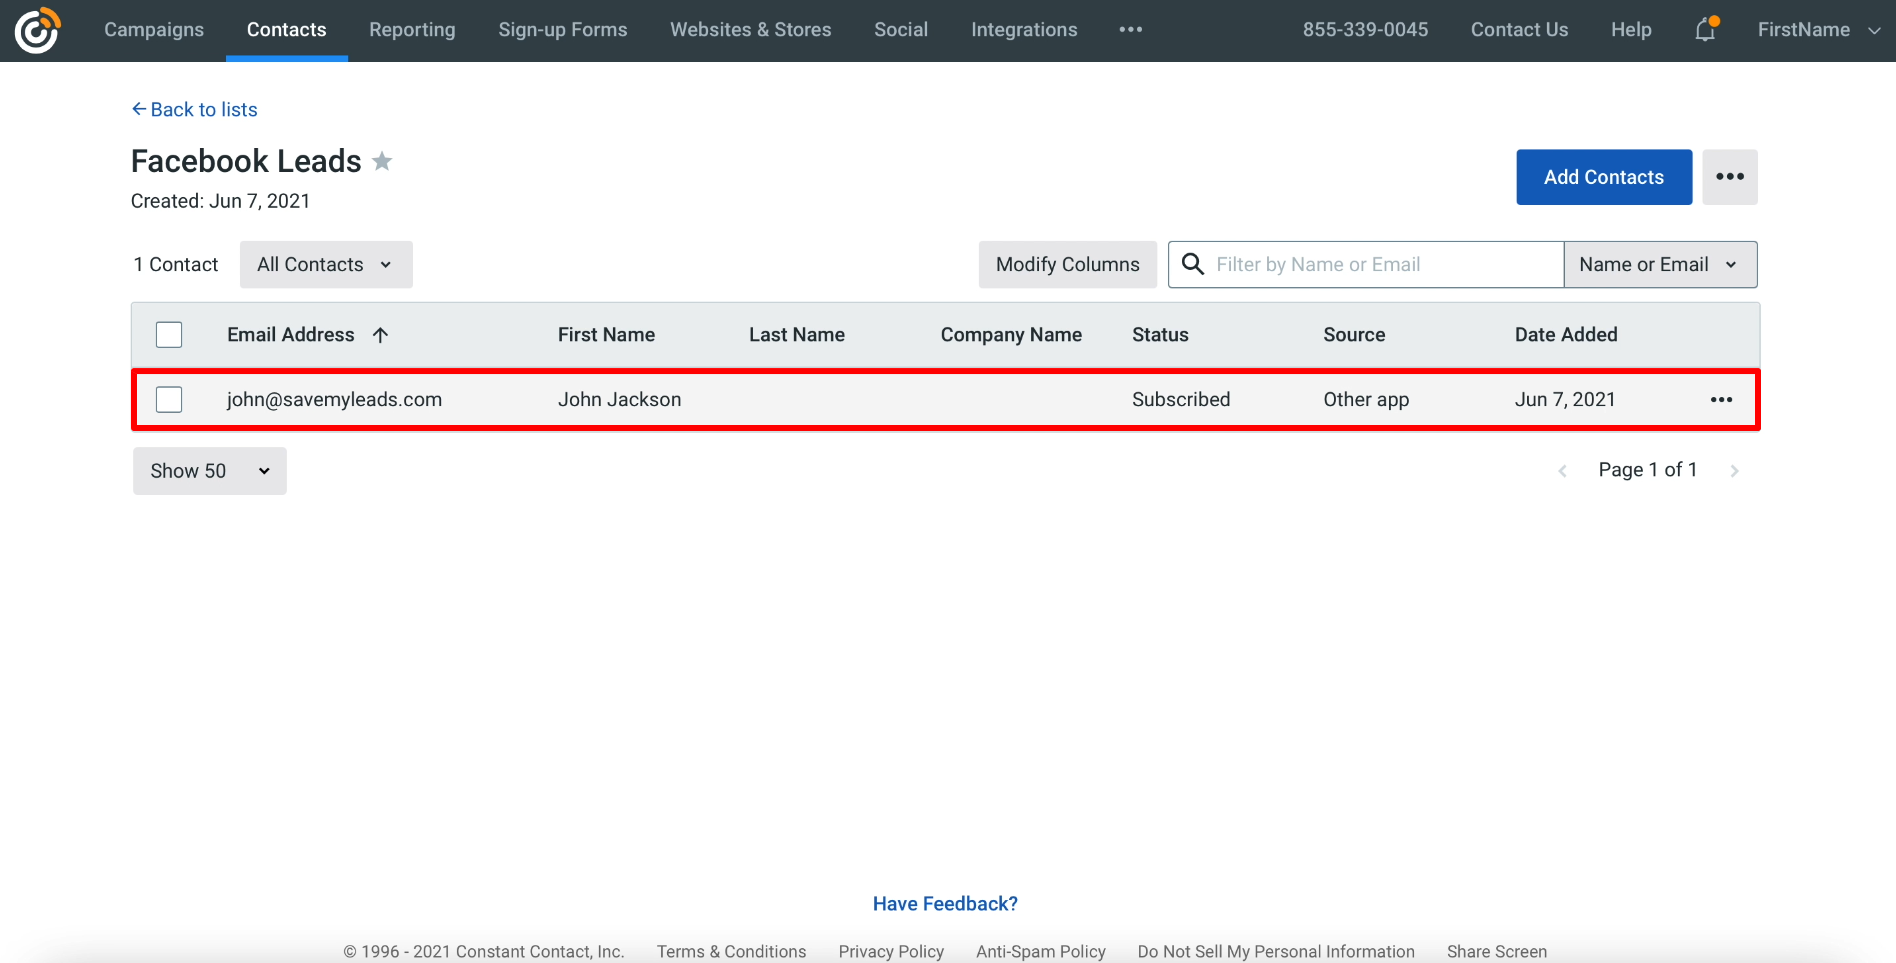
Task: Go to the Reporting tab
Action: coord(412,30)
